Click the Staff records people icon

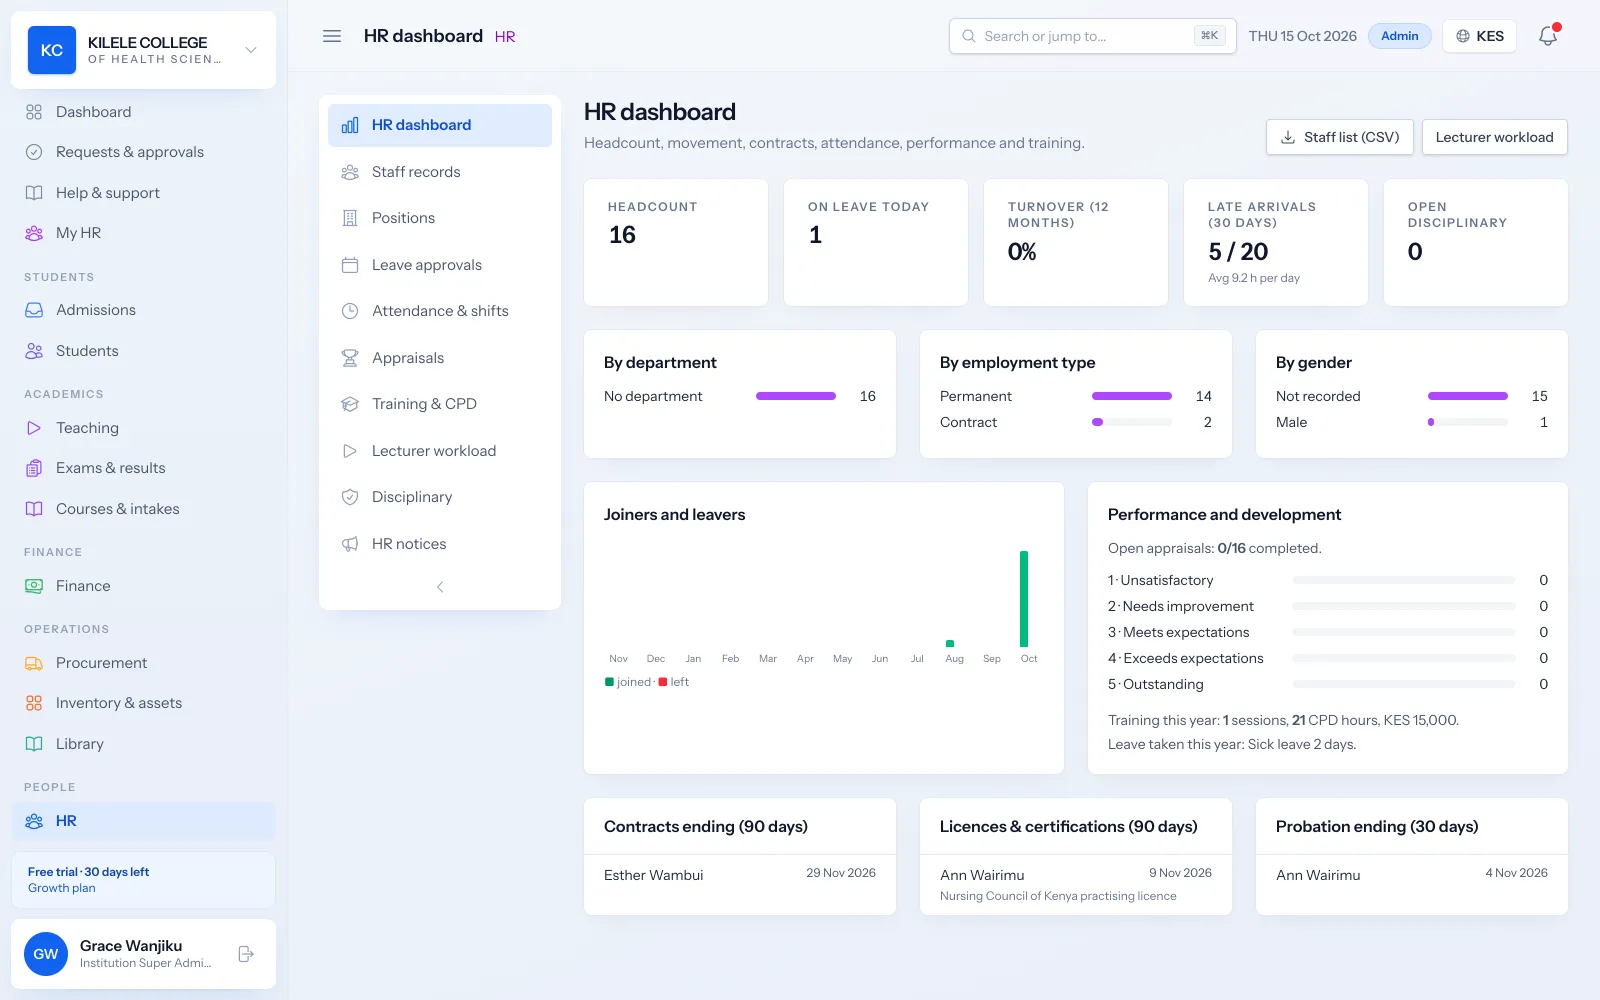pyautogui.click(x=350, y=172)
